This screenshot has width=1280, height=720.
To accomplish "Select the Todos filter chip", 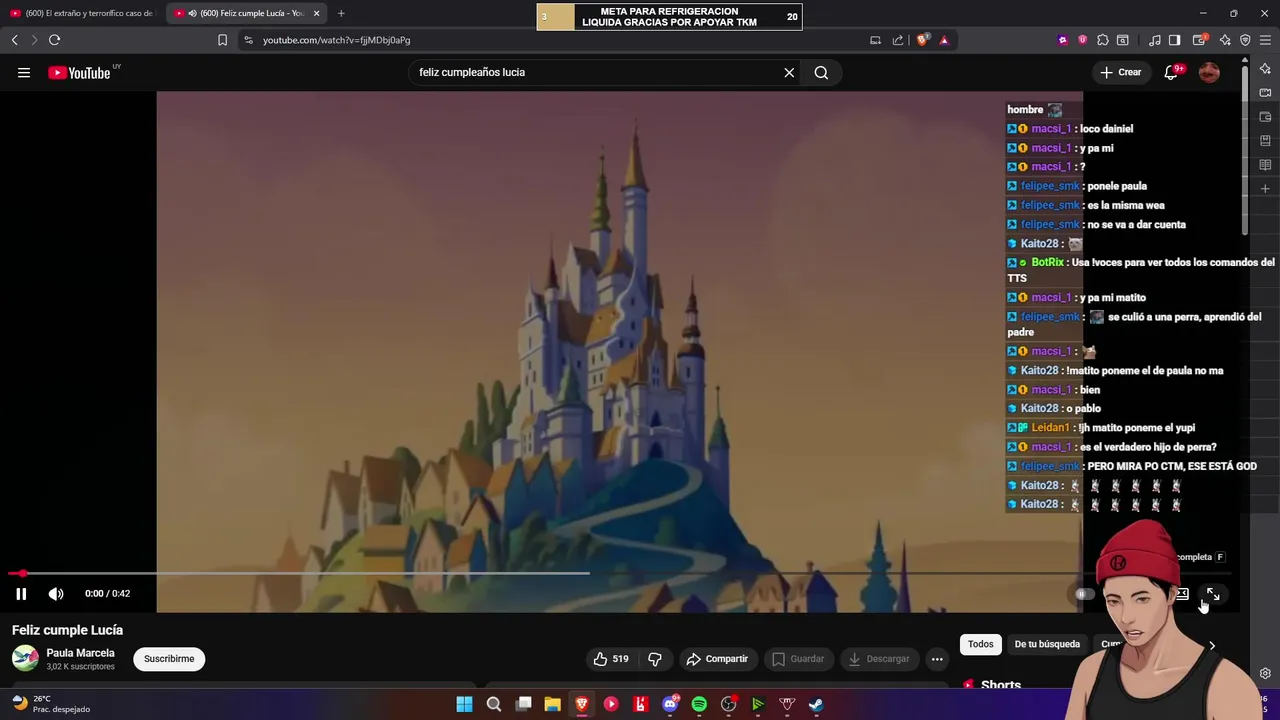I will [981, 644].
